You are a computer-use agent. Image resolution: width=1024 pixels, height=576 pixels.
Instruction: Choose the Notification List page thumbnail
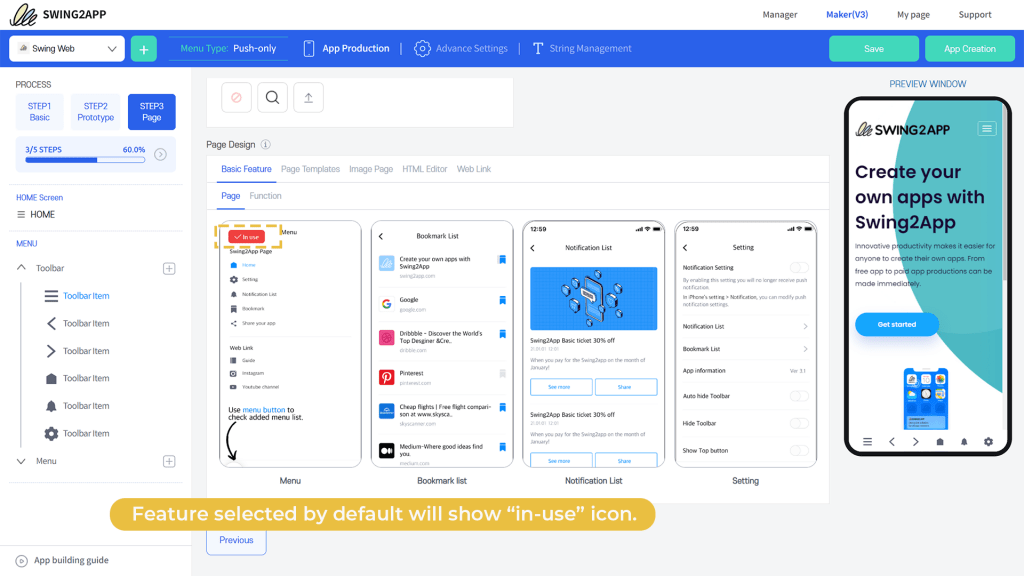(x=594, y=344)
